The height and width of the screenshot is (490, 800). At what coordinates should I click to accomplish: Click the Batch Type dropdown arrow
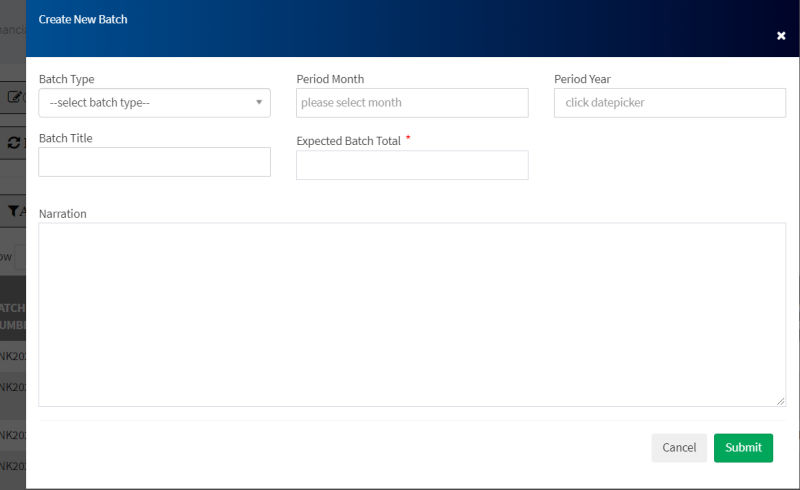[259, 102]
